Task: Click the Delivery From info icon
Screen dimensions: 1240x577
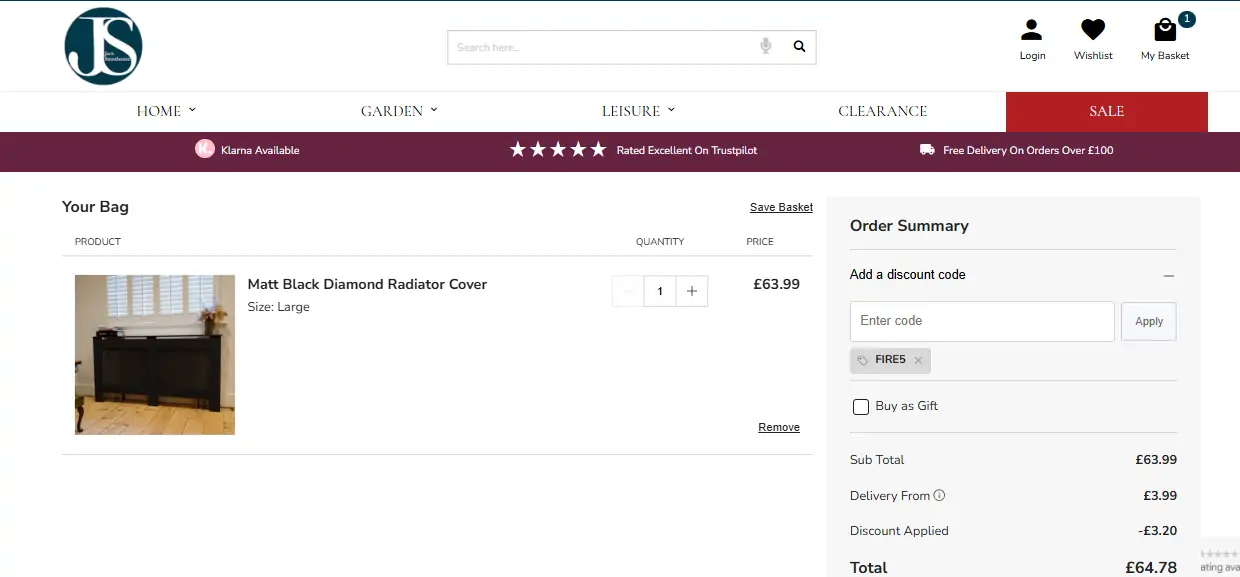Action: 939,495
